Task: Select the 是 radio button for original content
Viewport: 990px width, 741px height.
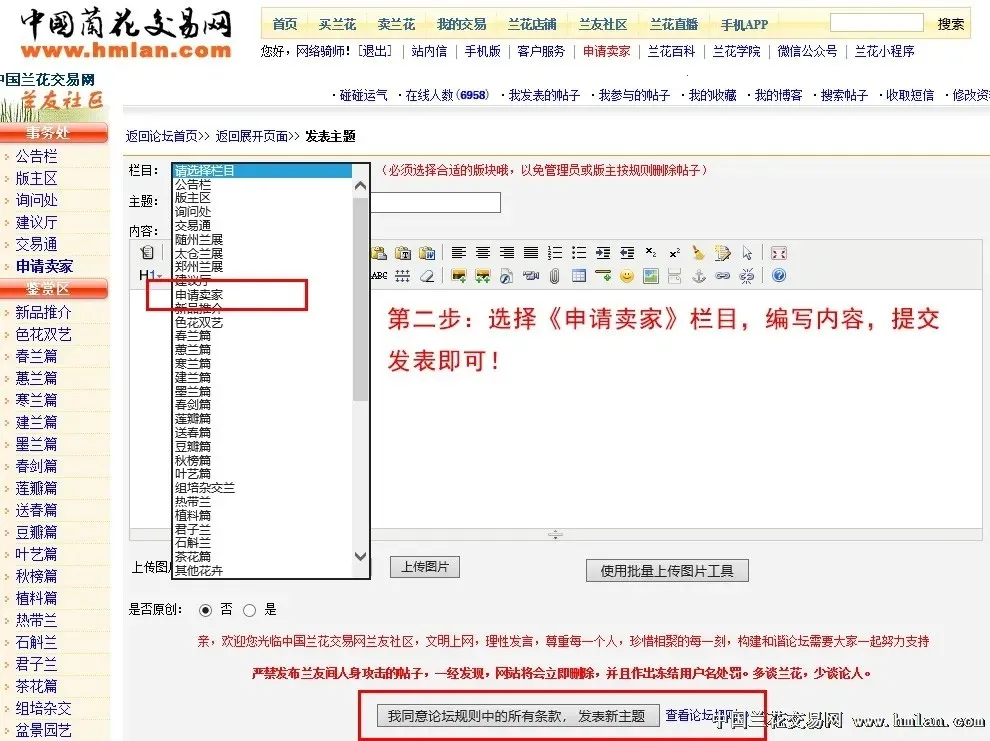Action: [x=250, y=610]
